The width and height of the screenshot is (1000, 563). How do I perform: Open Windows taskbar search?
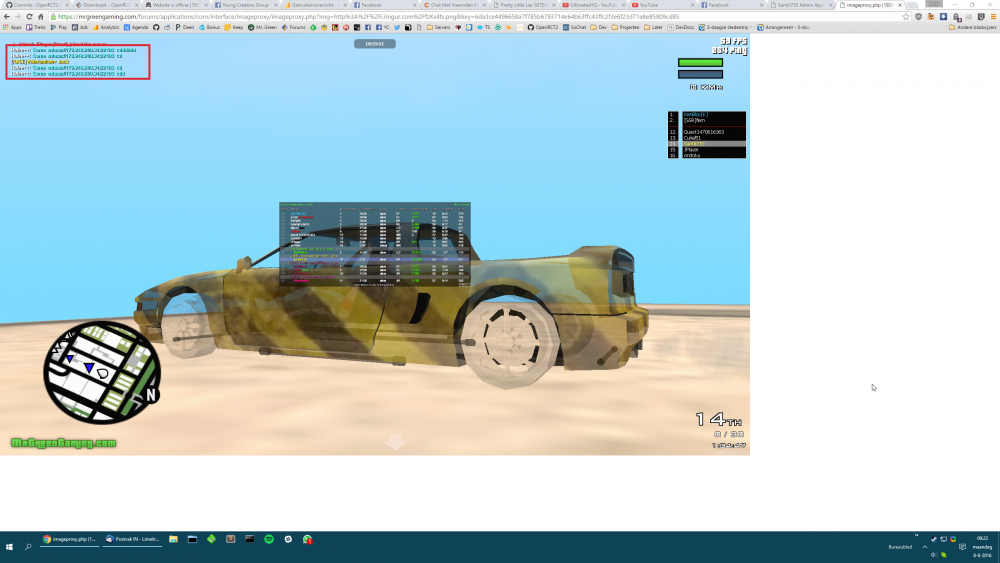point(28,547)
